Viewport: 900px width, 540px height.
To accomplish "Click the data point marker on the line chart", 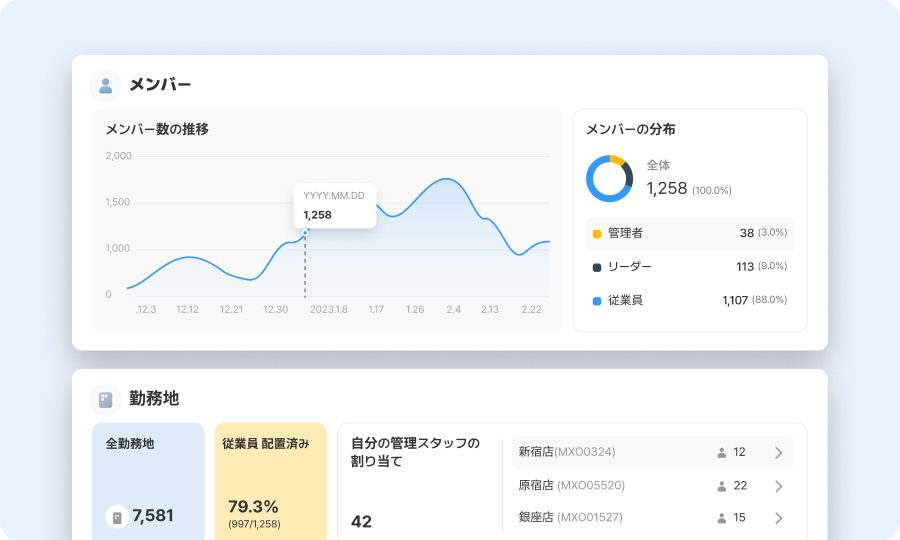I will coord(305,232).
